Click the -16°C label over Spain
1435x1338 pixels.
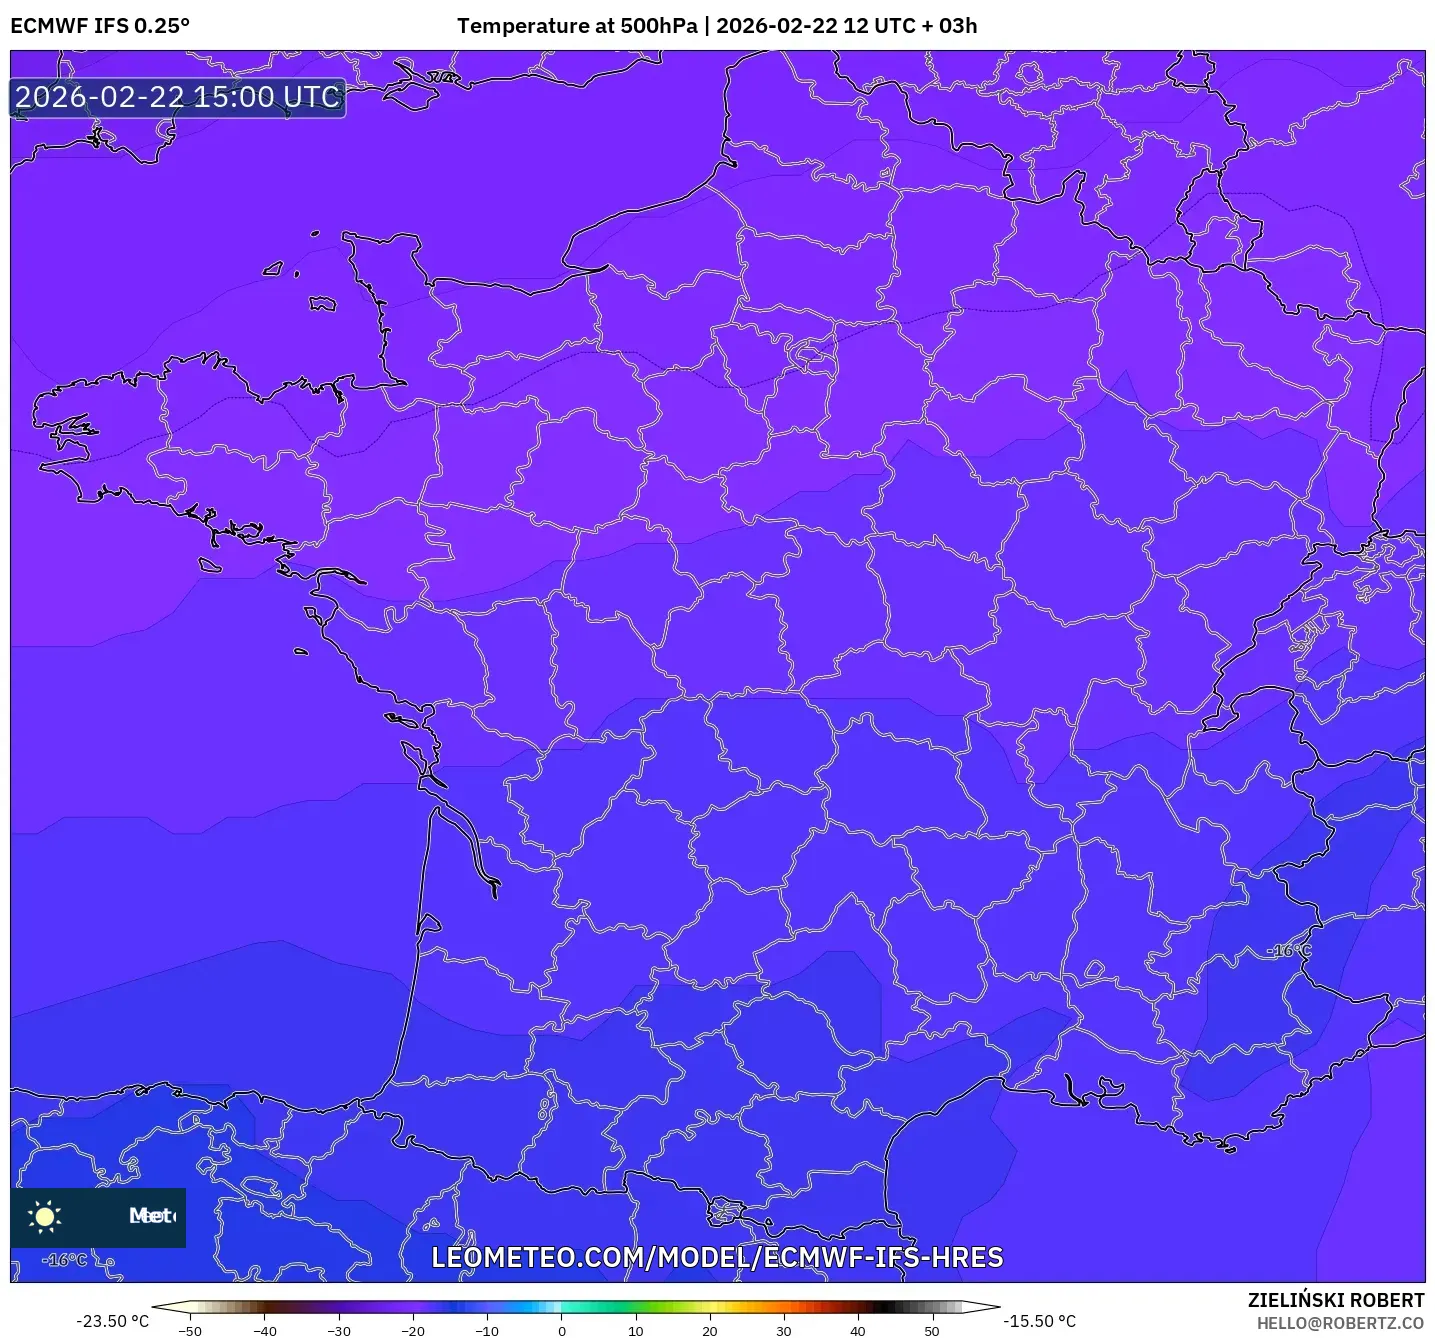click(62, 1260)
